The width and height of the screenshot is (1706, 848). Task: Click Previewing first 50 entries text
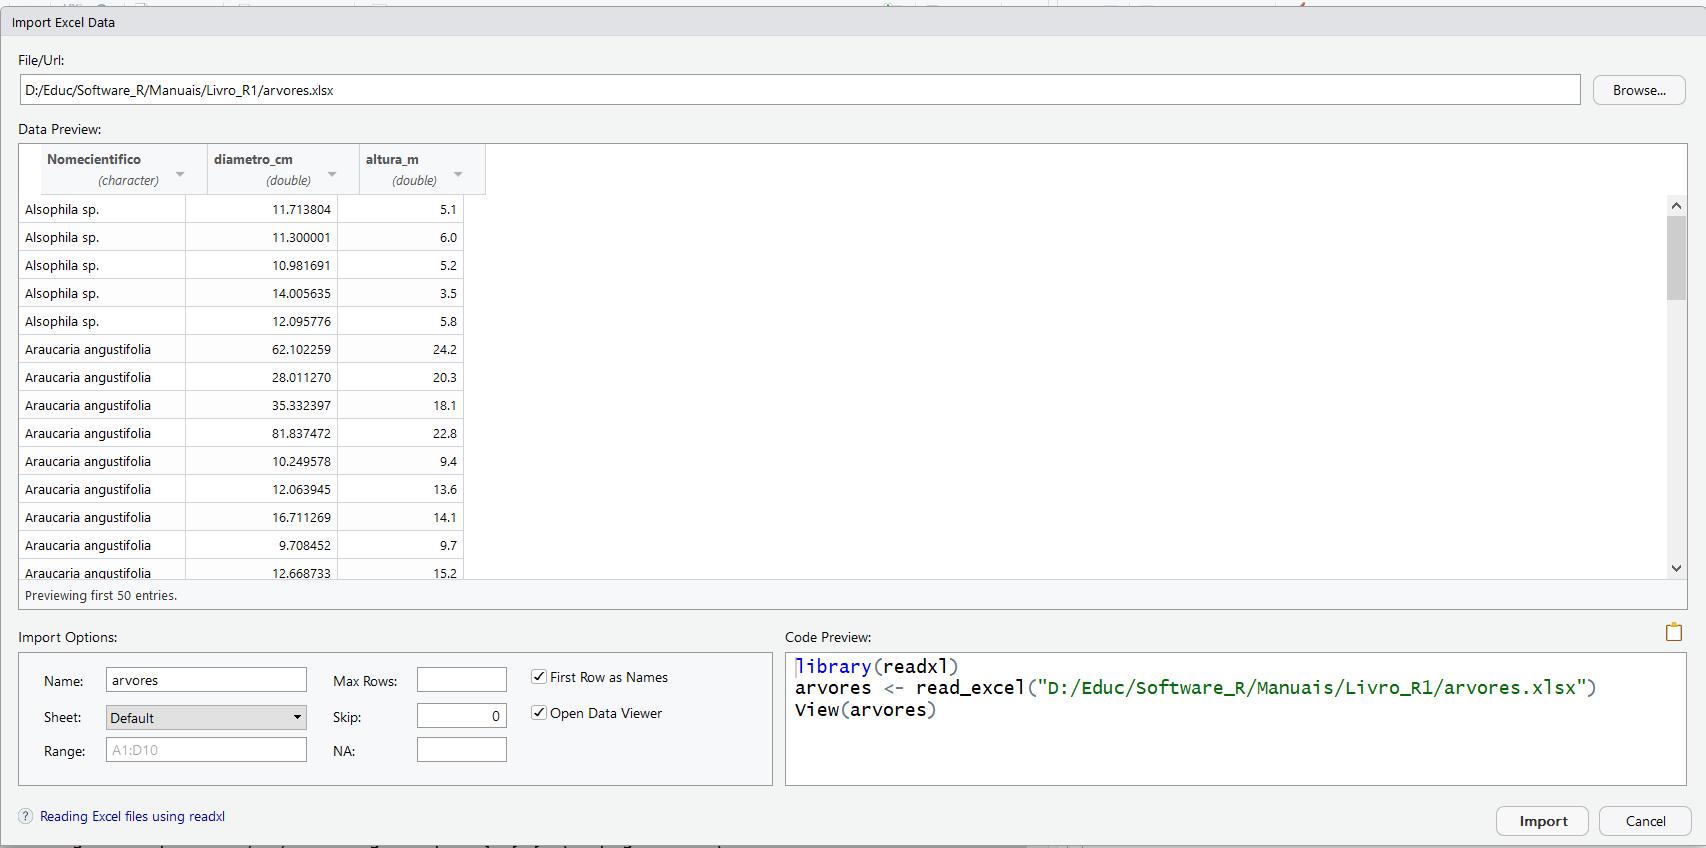point(101,595)
